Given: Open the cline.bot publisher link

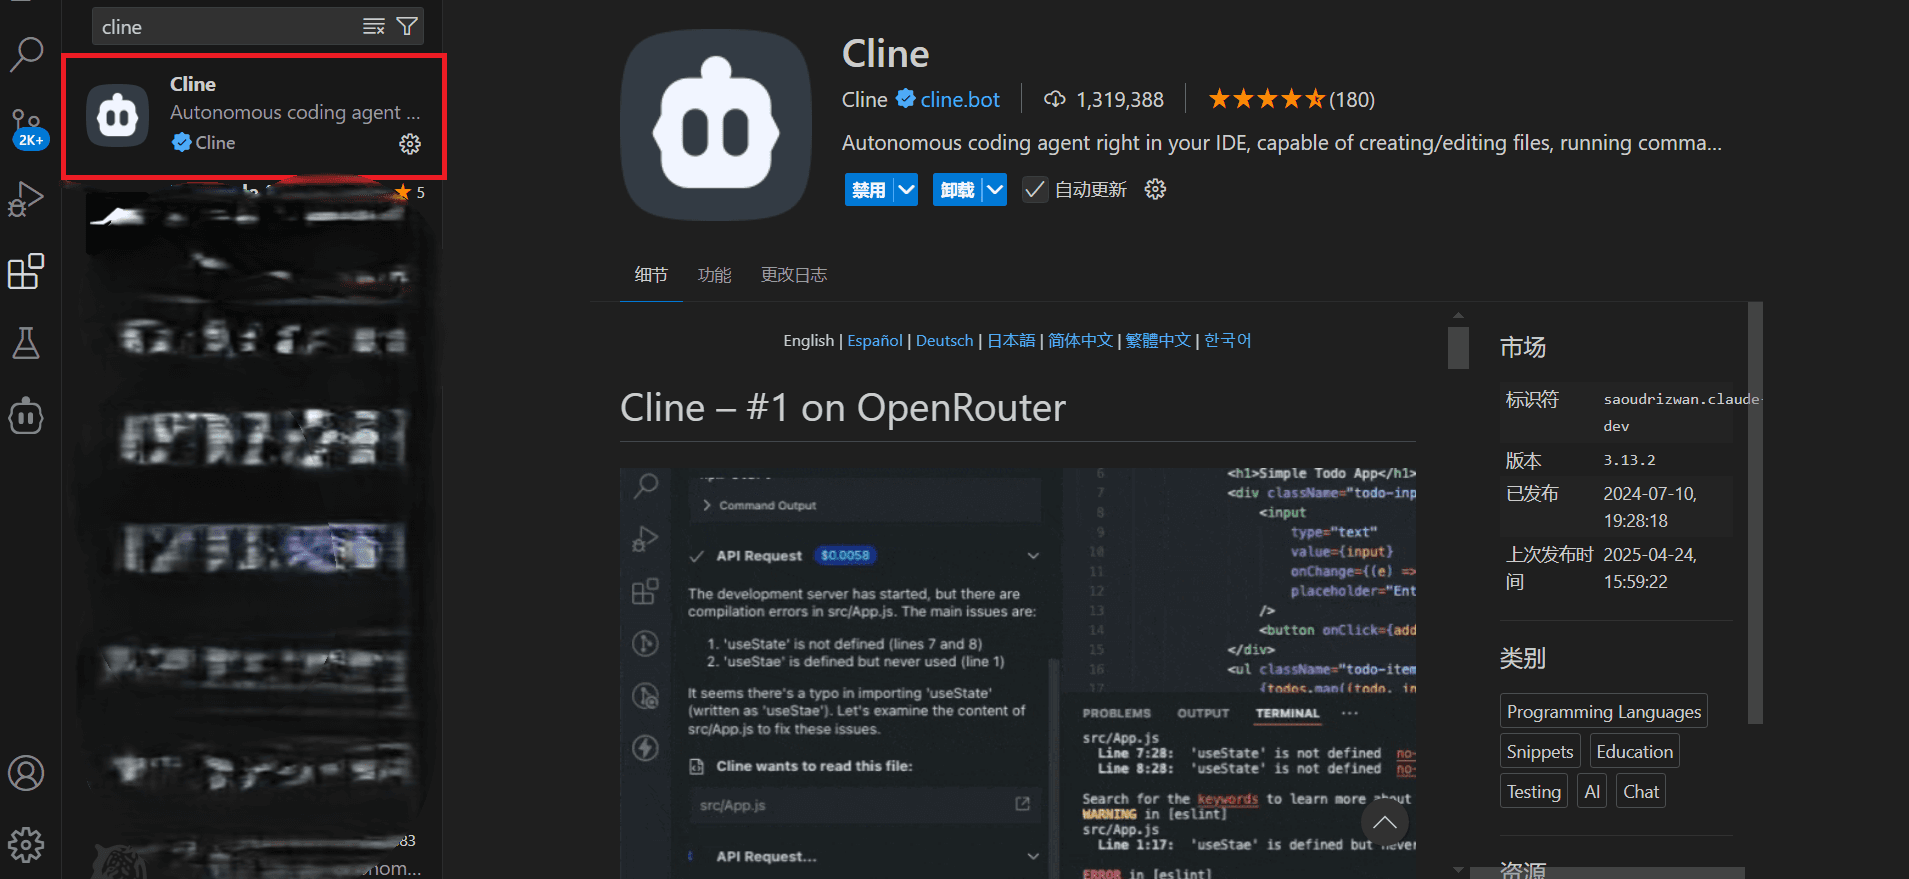Looking at the screenshot, I should click(959, 100).
